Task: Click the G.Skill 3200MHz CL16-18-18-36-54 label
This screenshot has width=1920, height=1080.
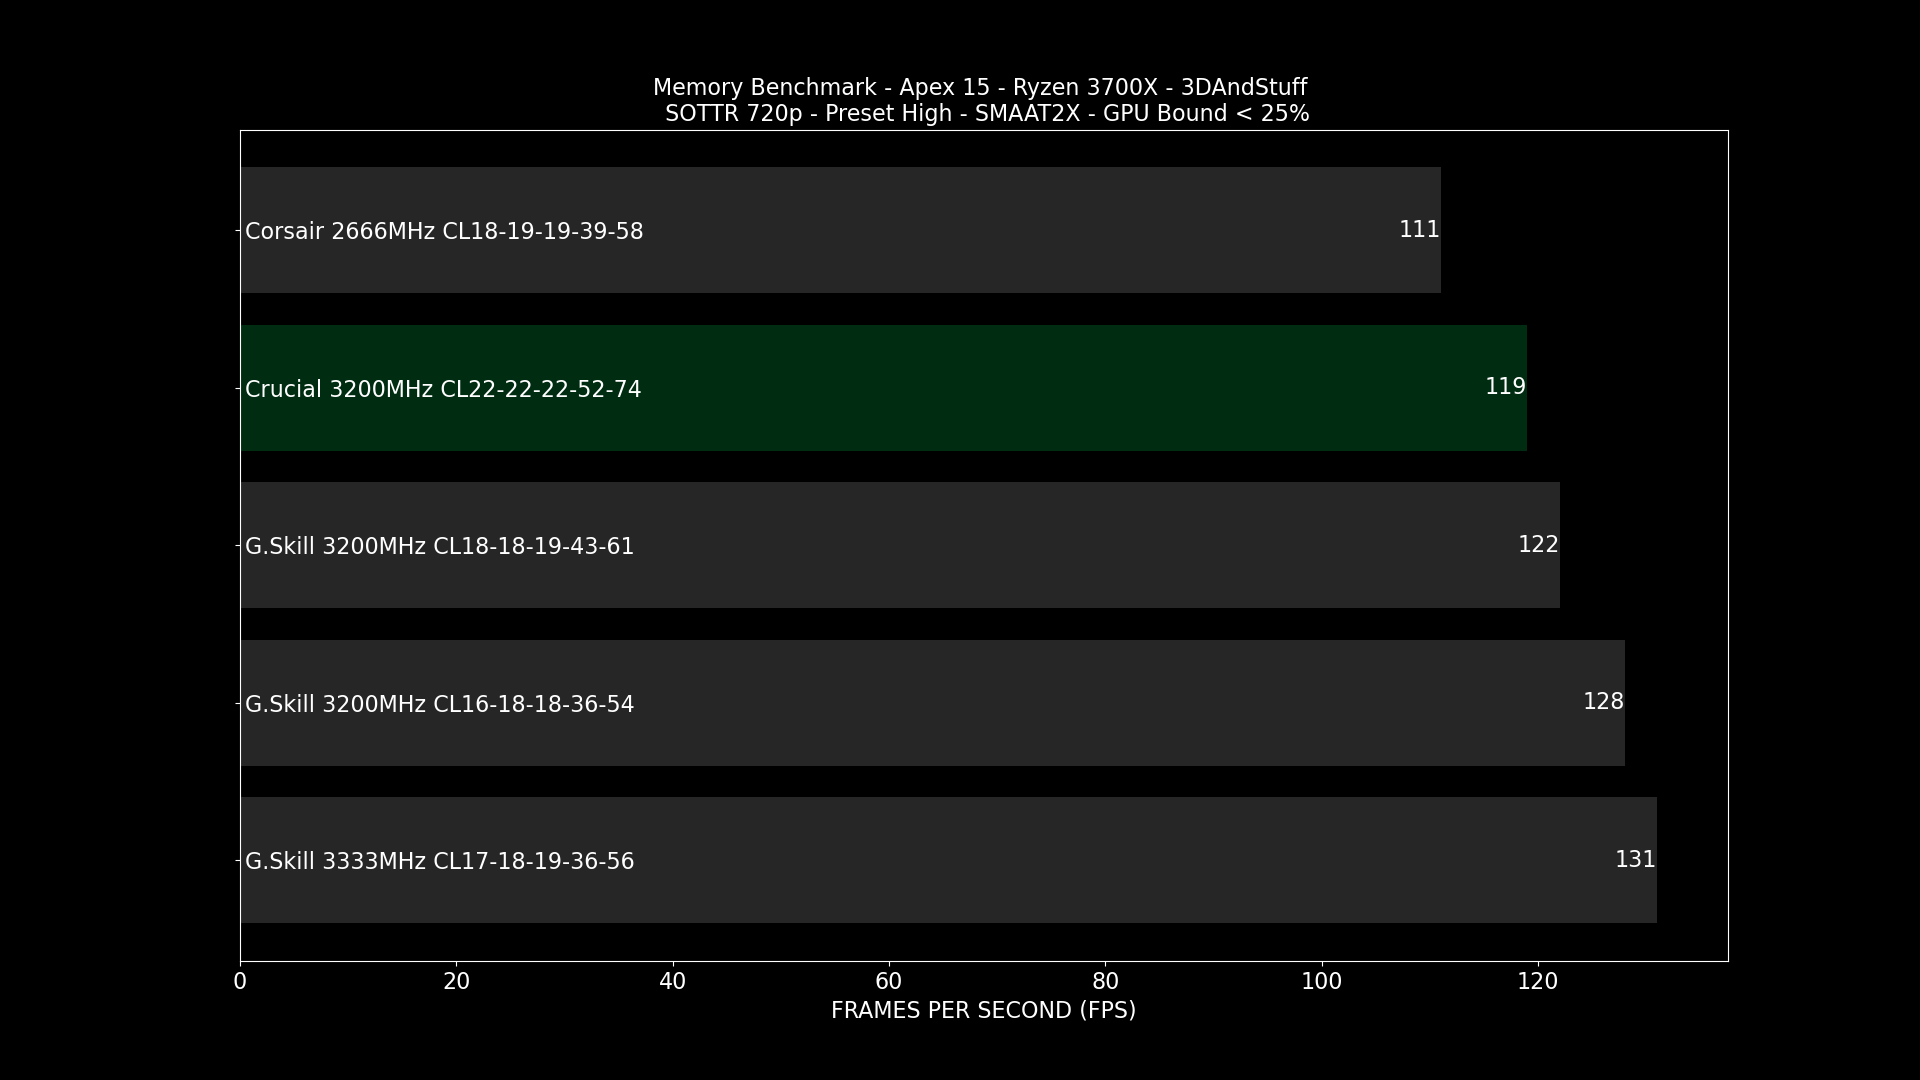Action: tap(439, 704)
